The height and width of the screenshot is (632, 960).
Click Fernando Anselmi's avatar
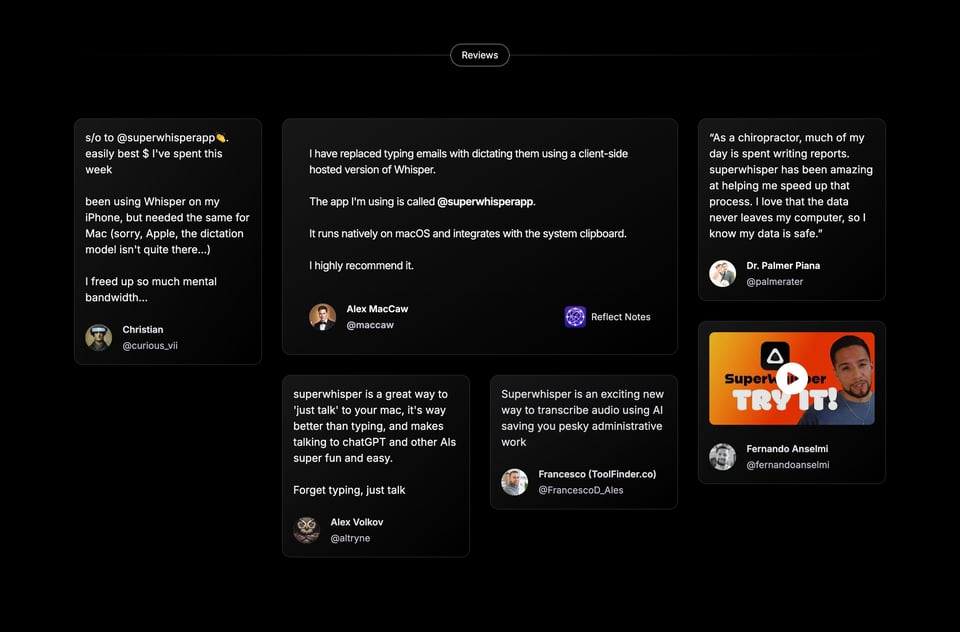point(722,456)
